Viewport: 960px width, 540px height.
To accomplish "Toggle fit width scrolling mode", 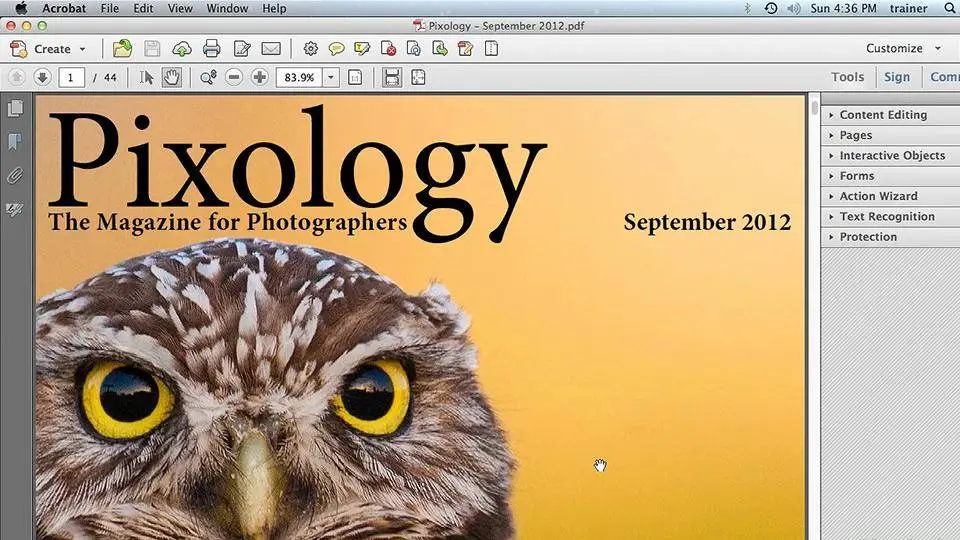I will 392,77.
